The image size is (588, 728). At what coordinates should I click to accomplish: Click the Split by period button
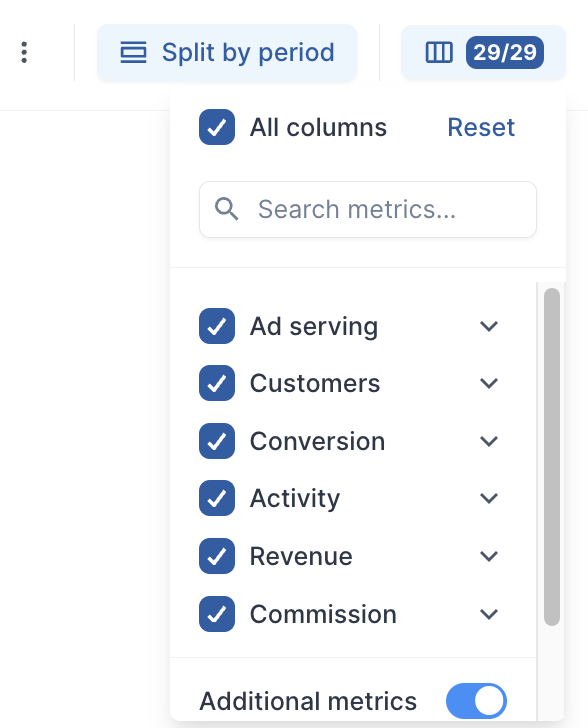[x=227, y=52]
